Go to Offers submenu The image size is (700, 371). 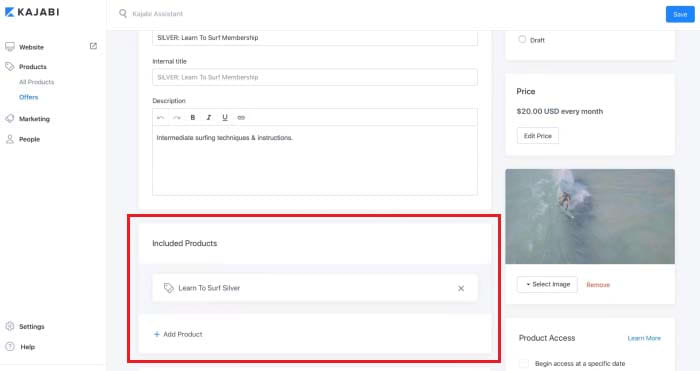coord(29,97)
